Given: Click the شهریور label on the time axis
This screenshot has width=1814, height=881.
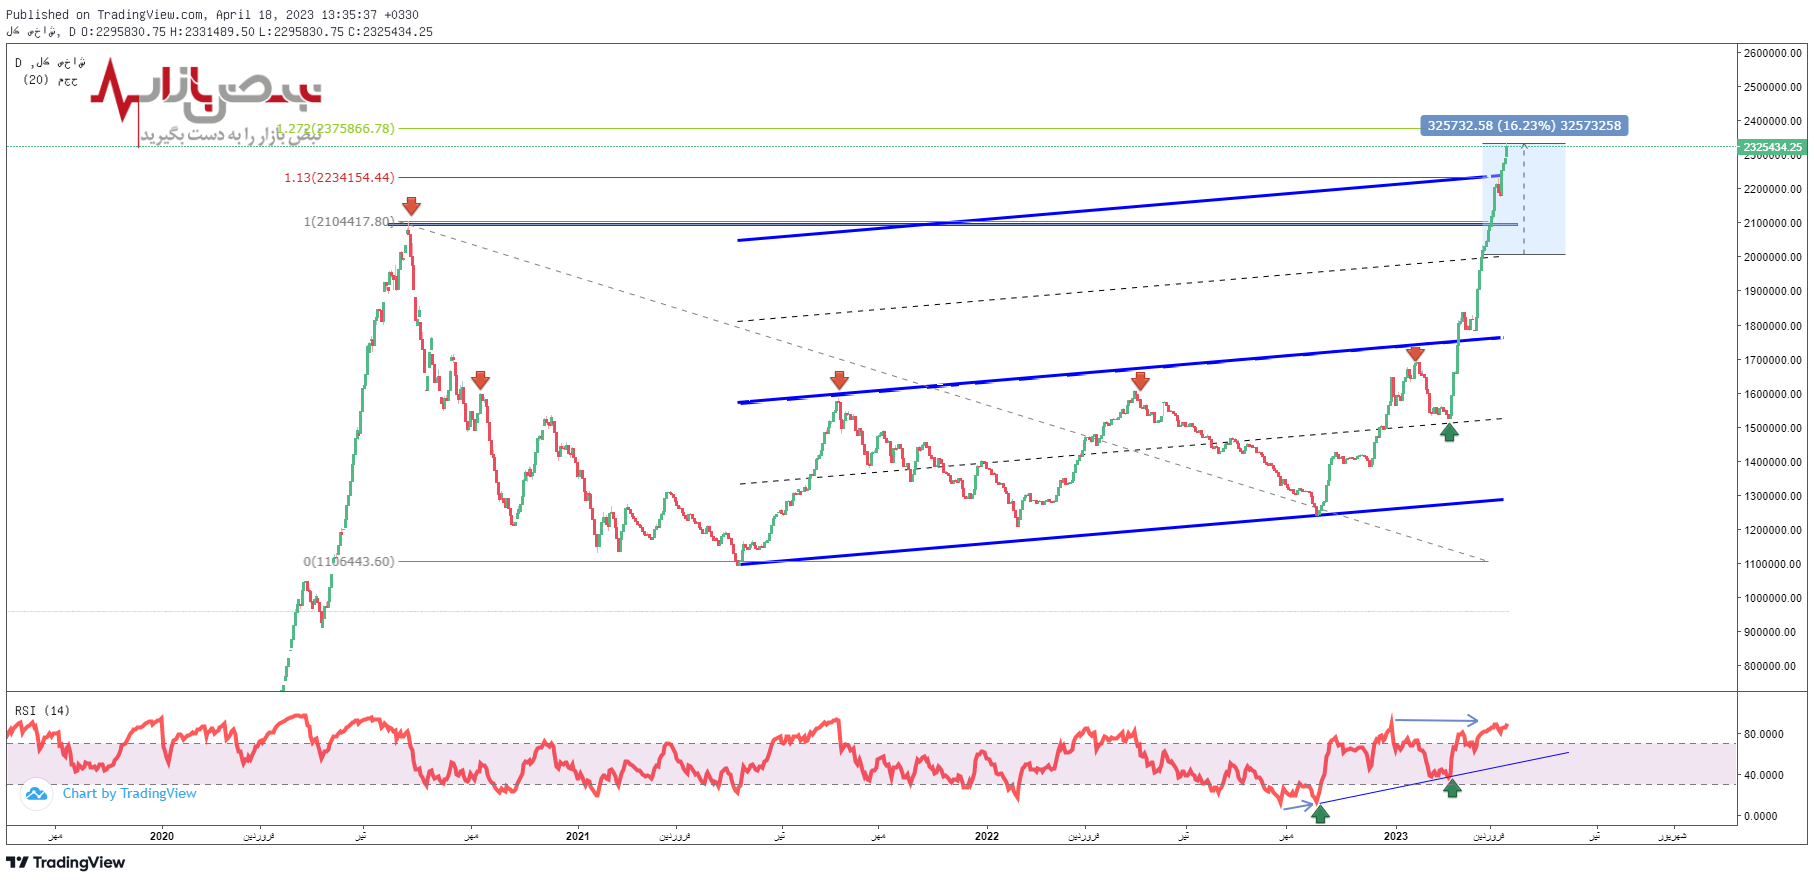Looking at the screenshot, I should pos(1672,836).
